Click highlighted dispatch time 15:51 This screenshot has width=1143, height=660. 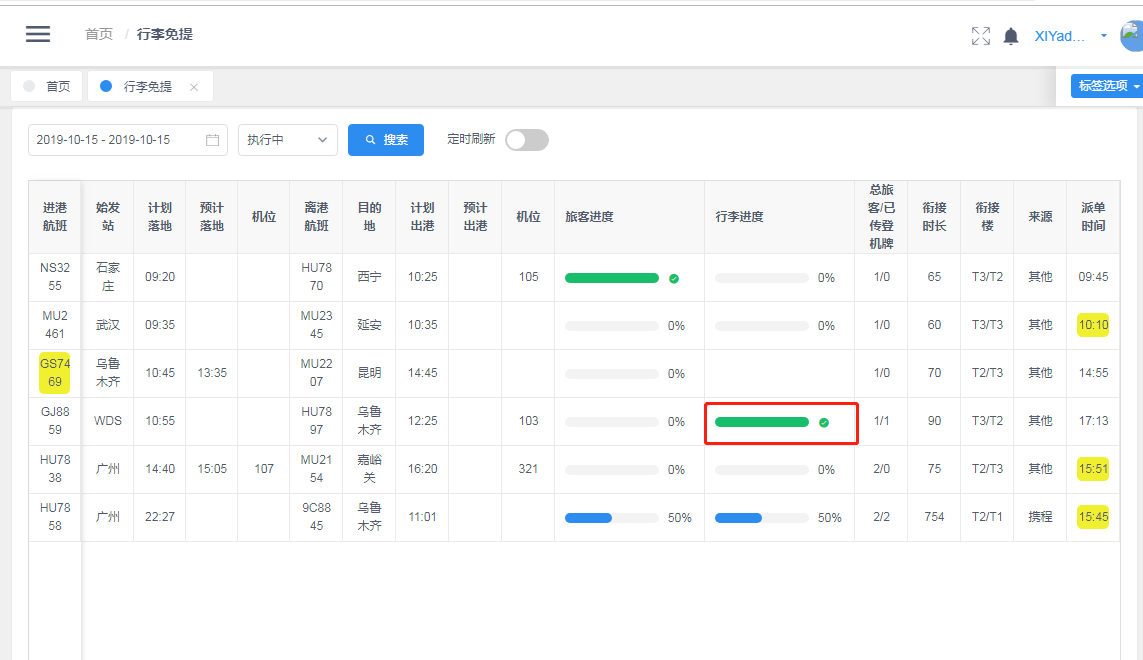(x=1093, y=469)
